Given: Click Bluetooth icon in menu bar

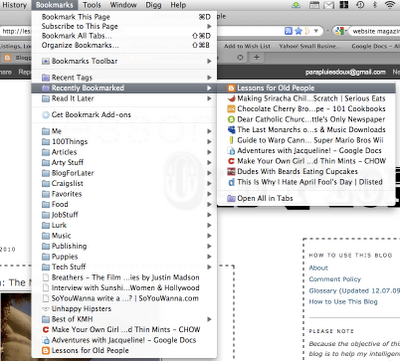Looking at the screenshot, I should pos(374,5).
